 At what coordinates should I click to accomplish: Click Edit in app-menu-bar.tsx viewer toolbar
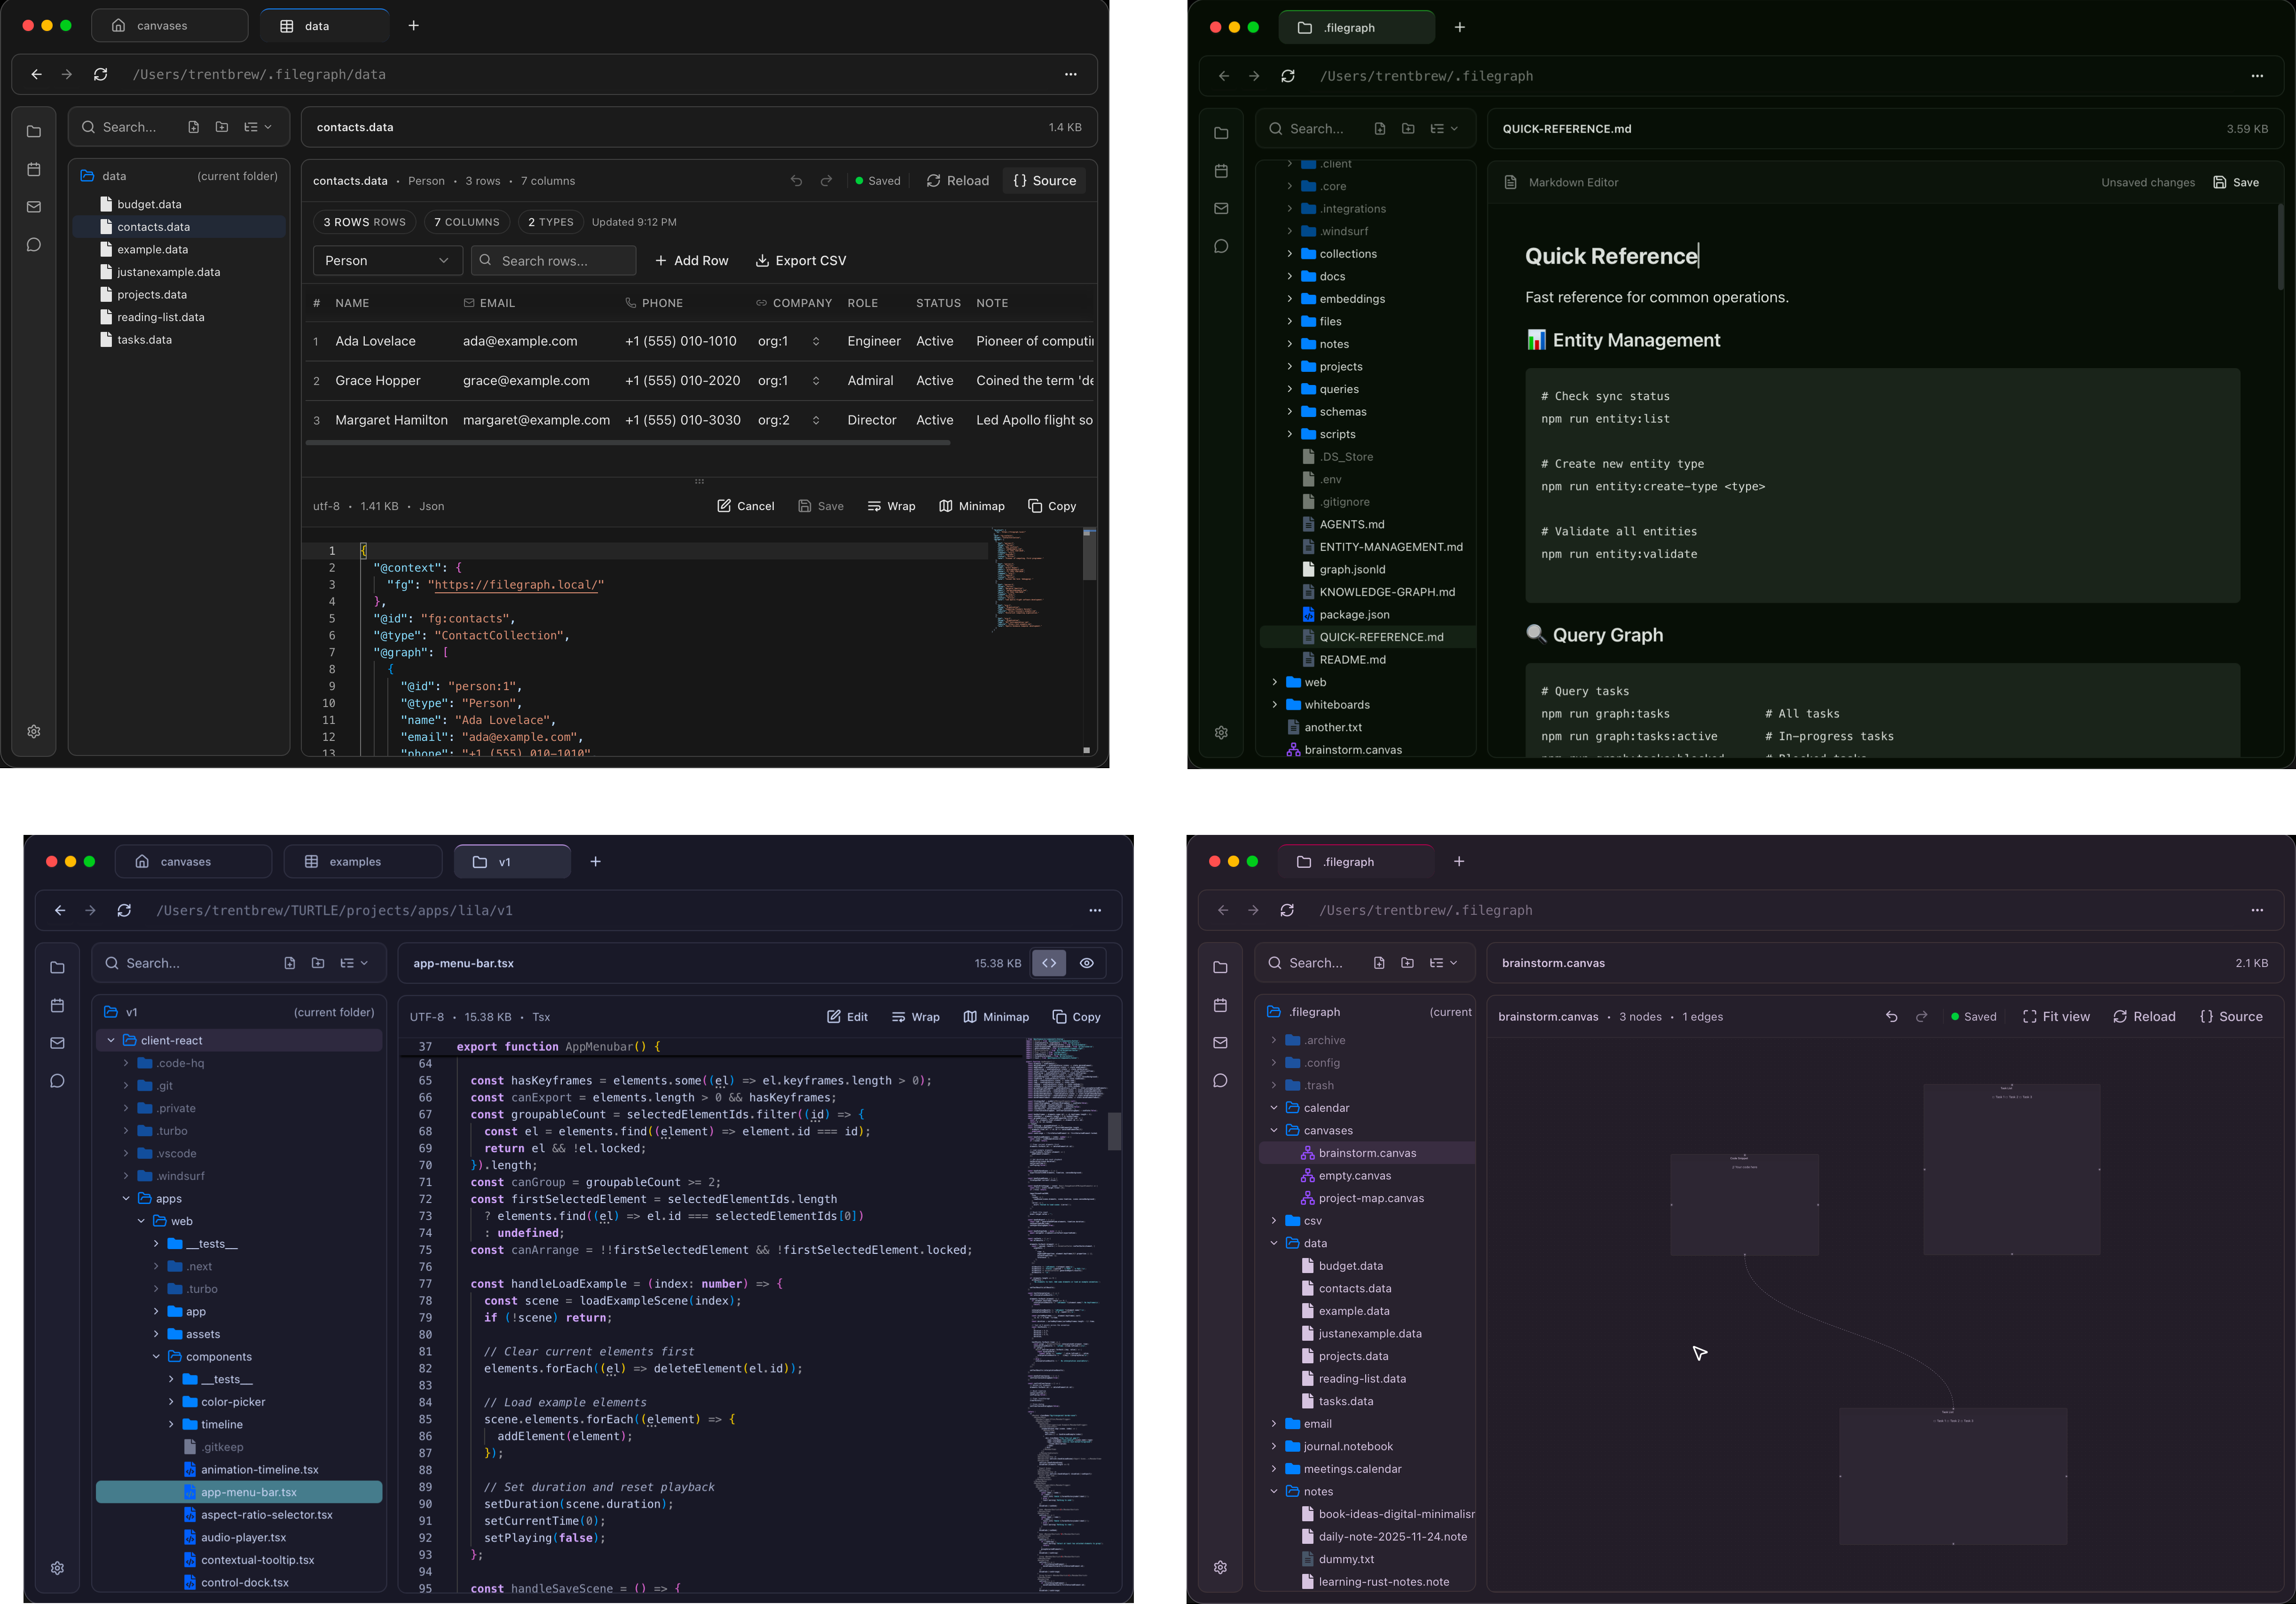click(847, 1017)
